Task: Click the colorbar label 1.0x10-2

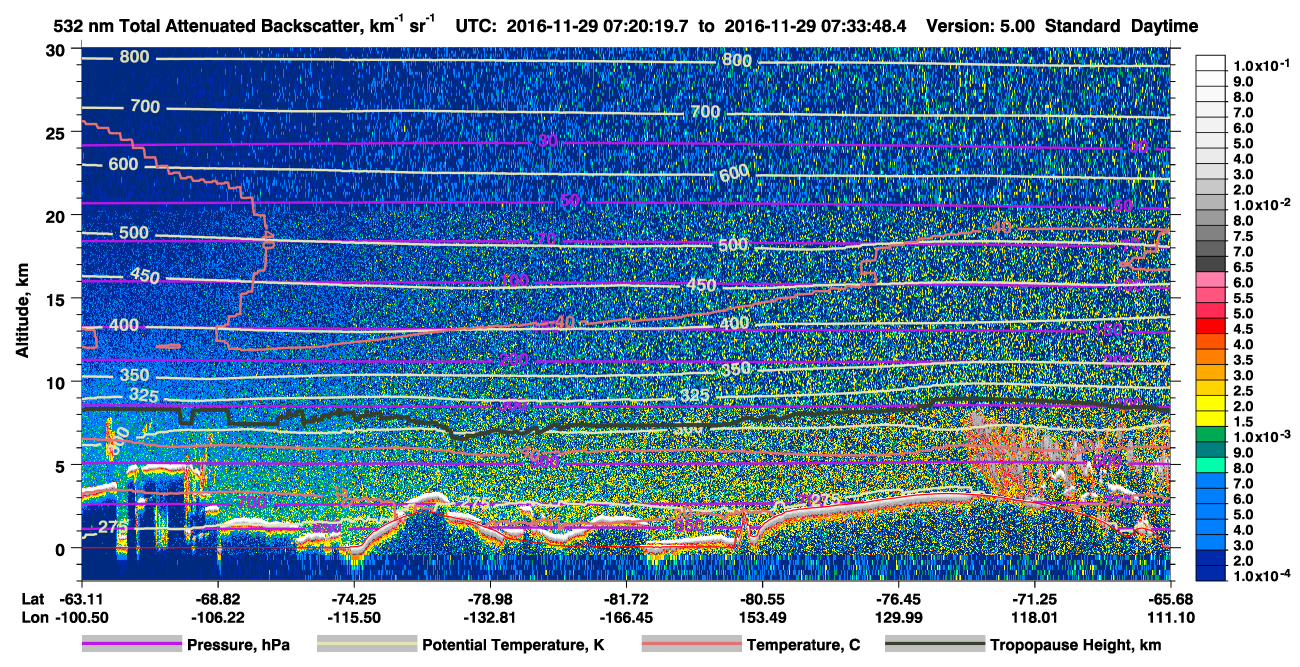Action: pyautogui.click(x=1261, y=205)
